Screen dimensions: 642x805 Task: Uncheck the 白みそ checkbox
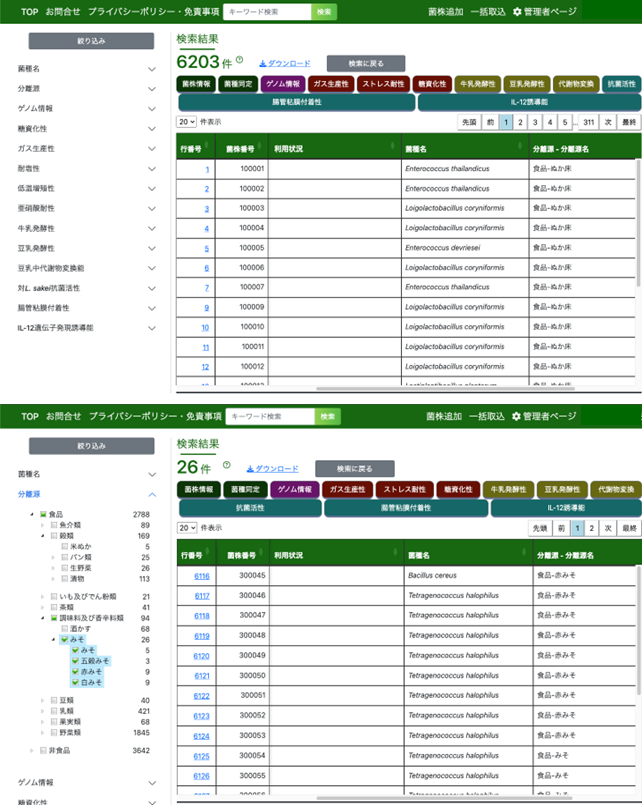(x=75, y=683)
